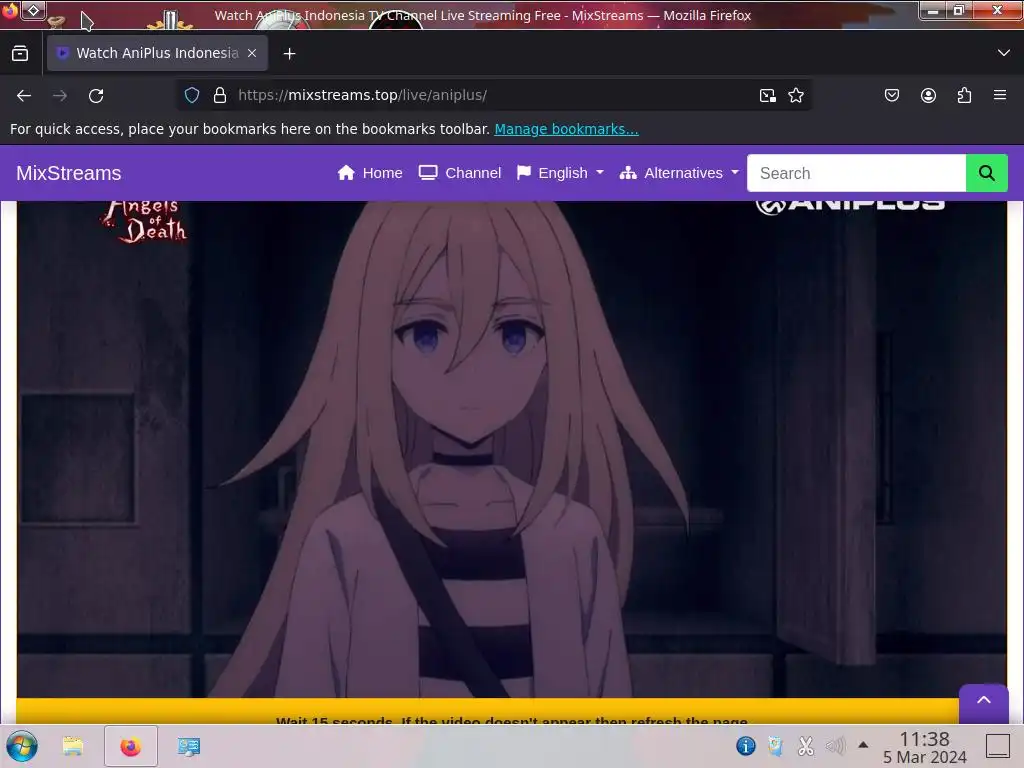Expand the Alternatives dropdown
1024x768 pixels.
[679, 173]
